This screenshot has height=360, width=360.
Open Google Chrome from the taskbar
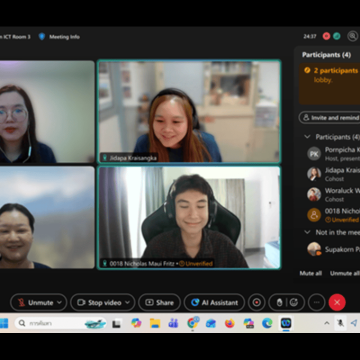click(x=192, y=323)
